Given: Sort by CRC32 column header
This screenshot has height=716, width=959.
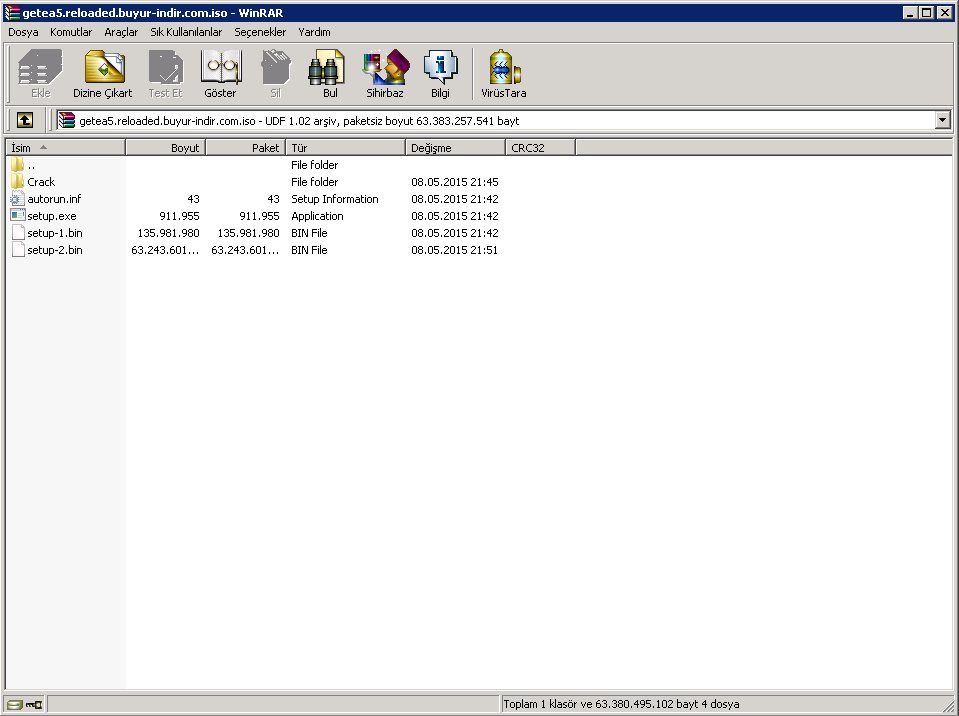Looking at the screenshot, I should click(541, 147).
